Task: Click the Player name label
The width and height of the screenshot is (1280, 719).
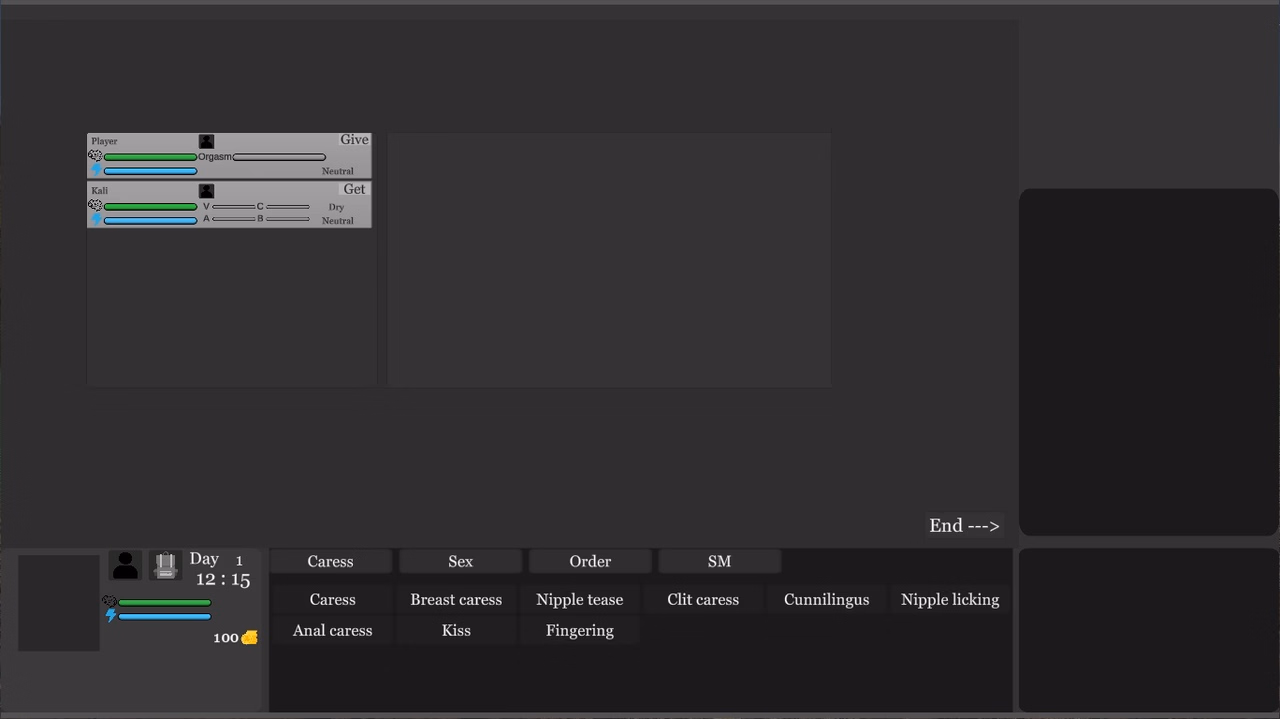Action: click(x=104, y=141)
